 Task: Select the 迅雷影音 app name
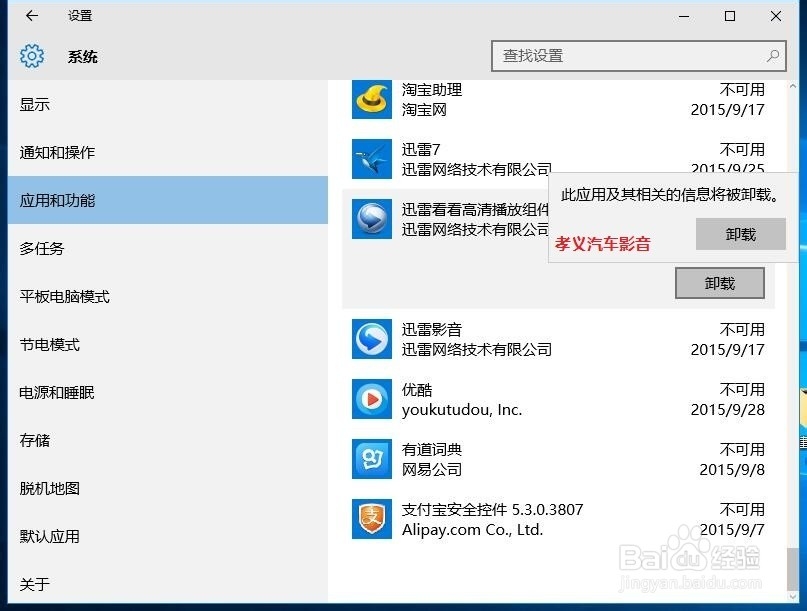[x=432, y=329]
